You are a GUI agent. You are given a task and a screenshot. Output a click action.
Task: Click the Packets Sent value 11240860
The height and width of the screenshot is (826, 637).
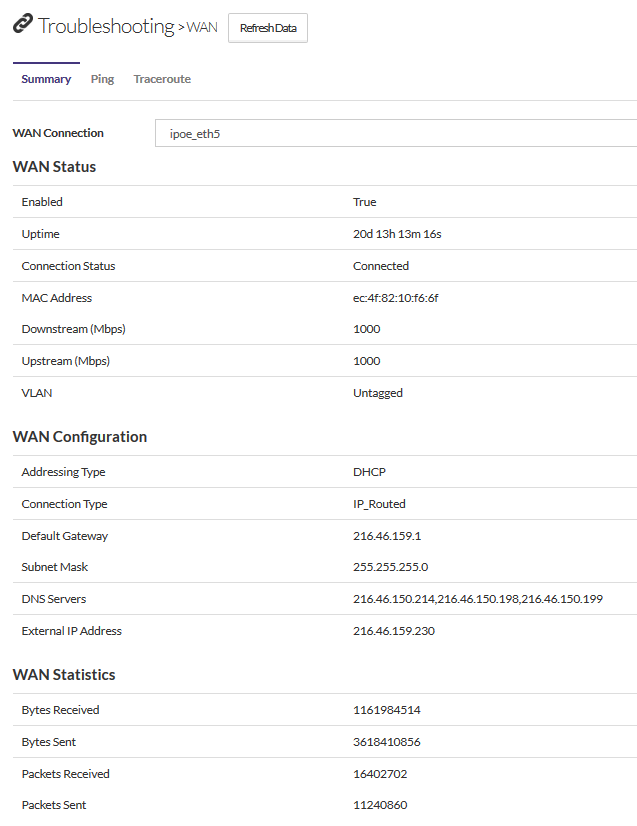pyautogui.click(x=380, y=805)
